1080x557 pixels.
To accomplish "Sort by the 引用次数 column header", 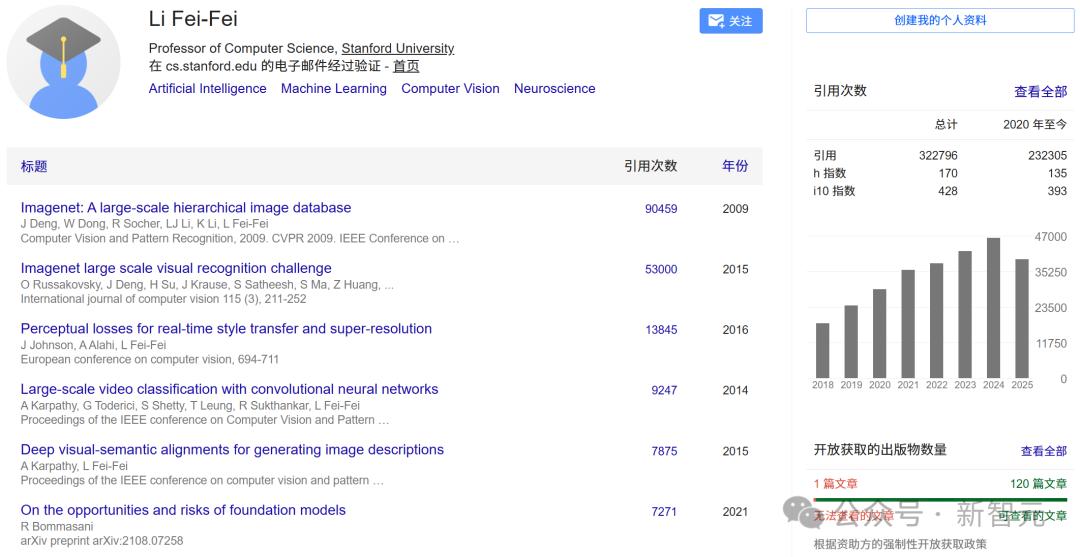I will click(x=650, y=166).
